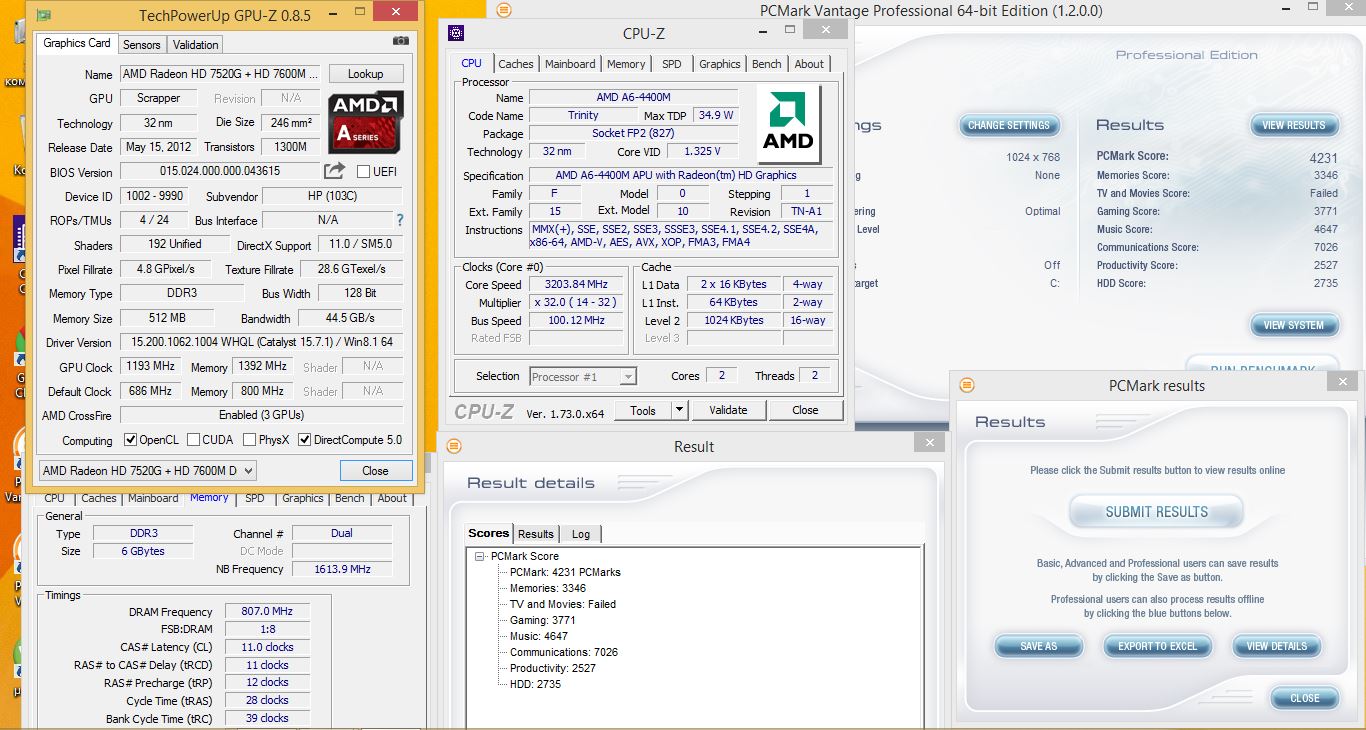
Task: Click the GPU-Z screenshot camera icon
Action: click(x=401, y=41)
